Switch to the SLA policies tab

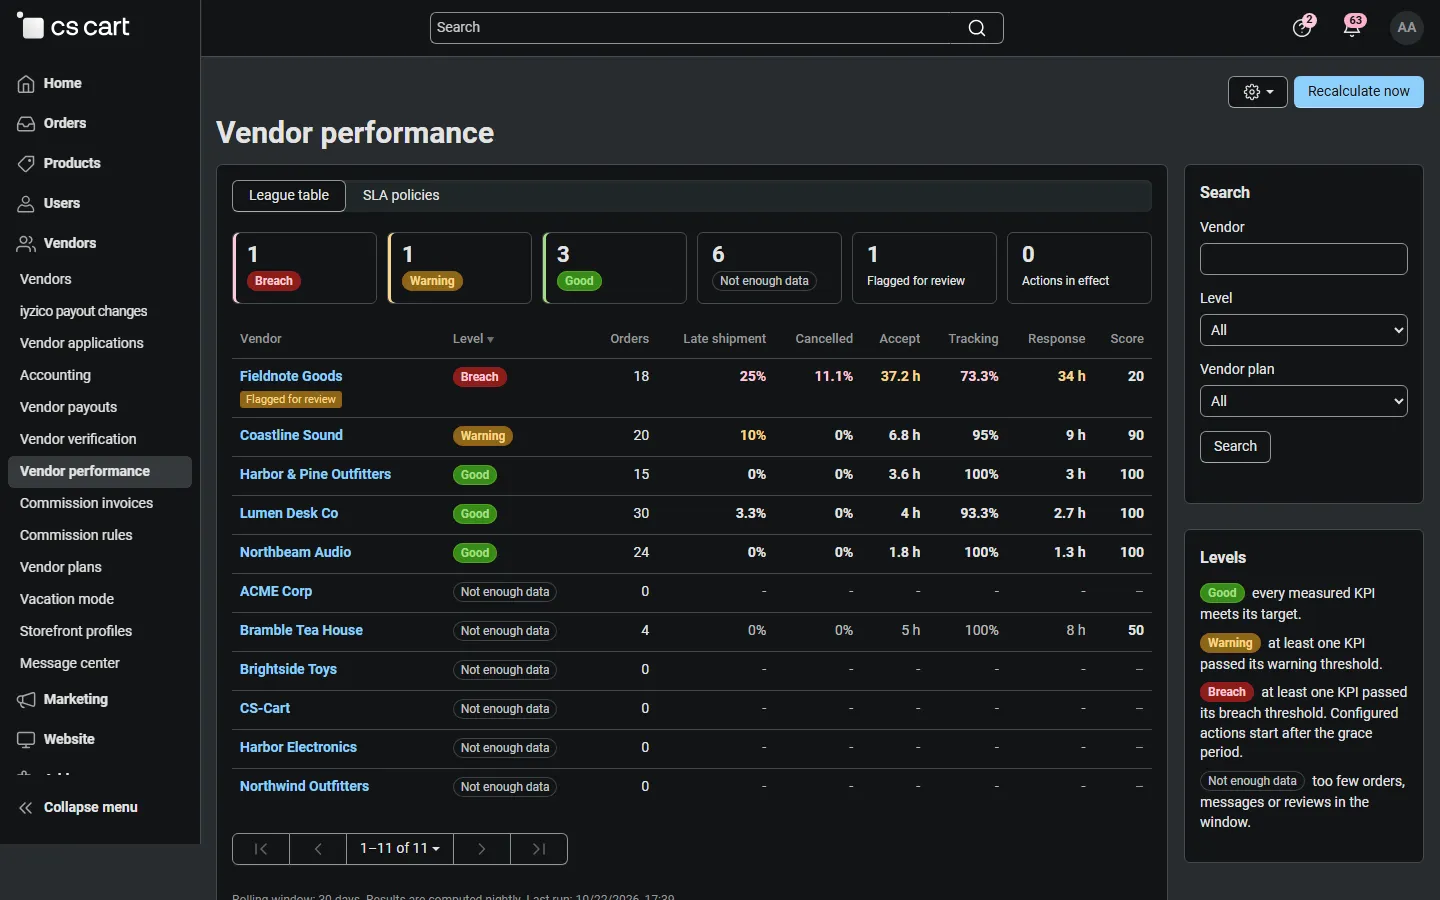point(401,196)
